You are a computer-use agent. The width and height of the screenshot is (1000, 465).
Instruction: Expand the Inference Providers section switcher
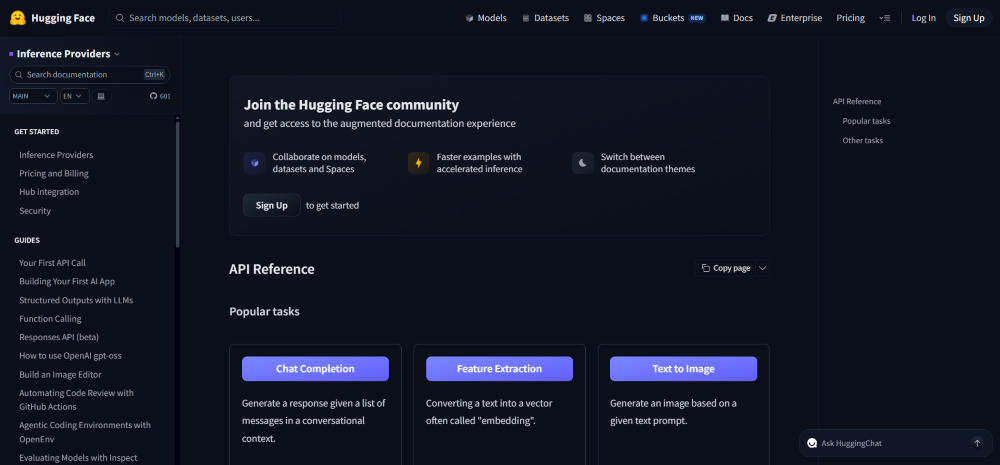click(x=117, y=54)
